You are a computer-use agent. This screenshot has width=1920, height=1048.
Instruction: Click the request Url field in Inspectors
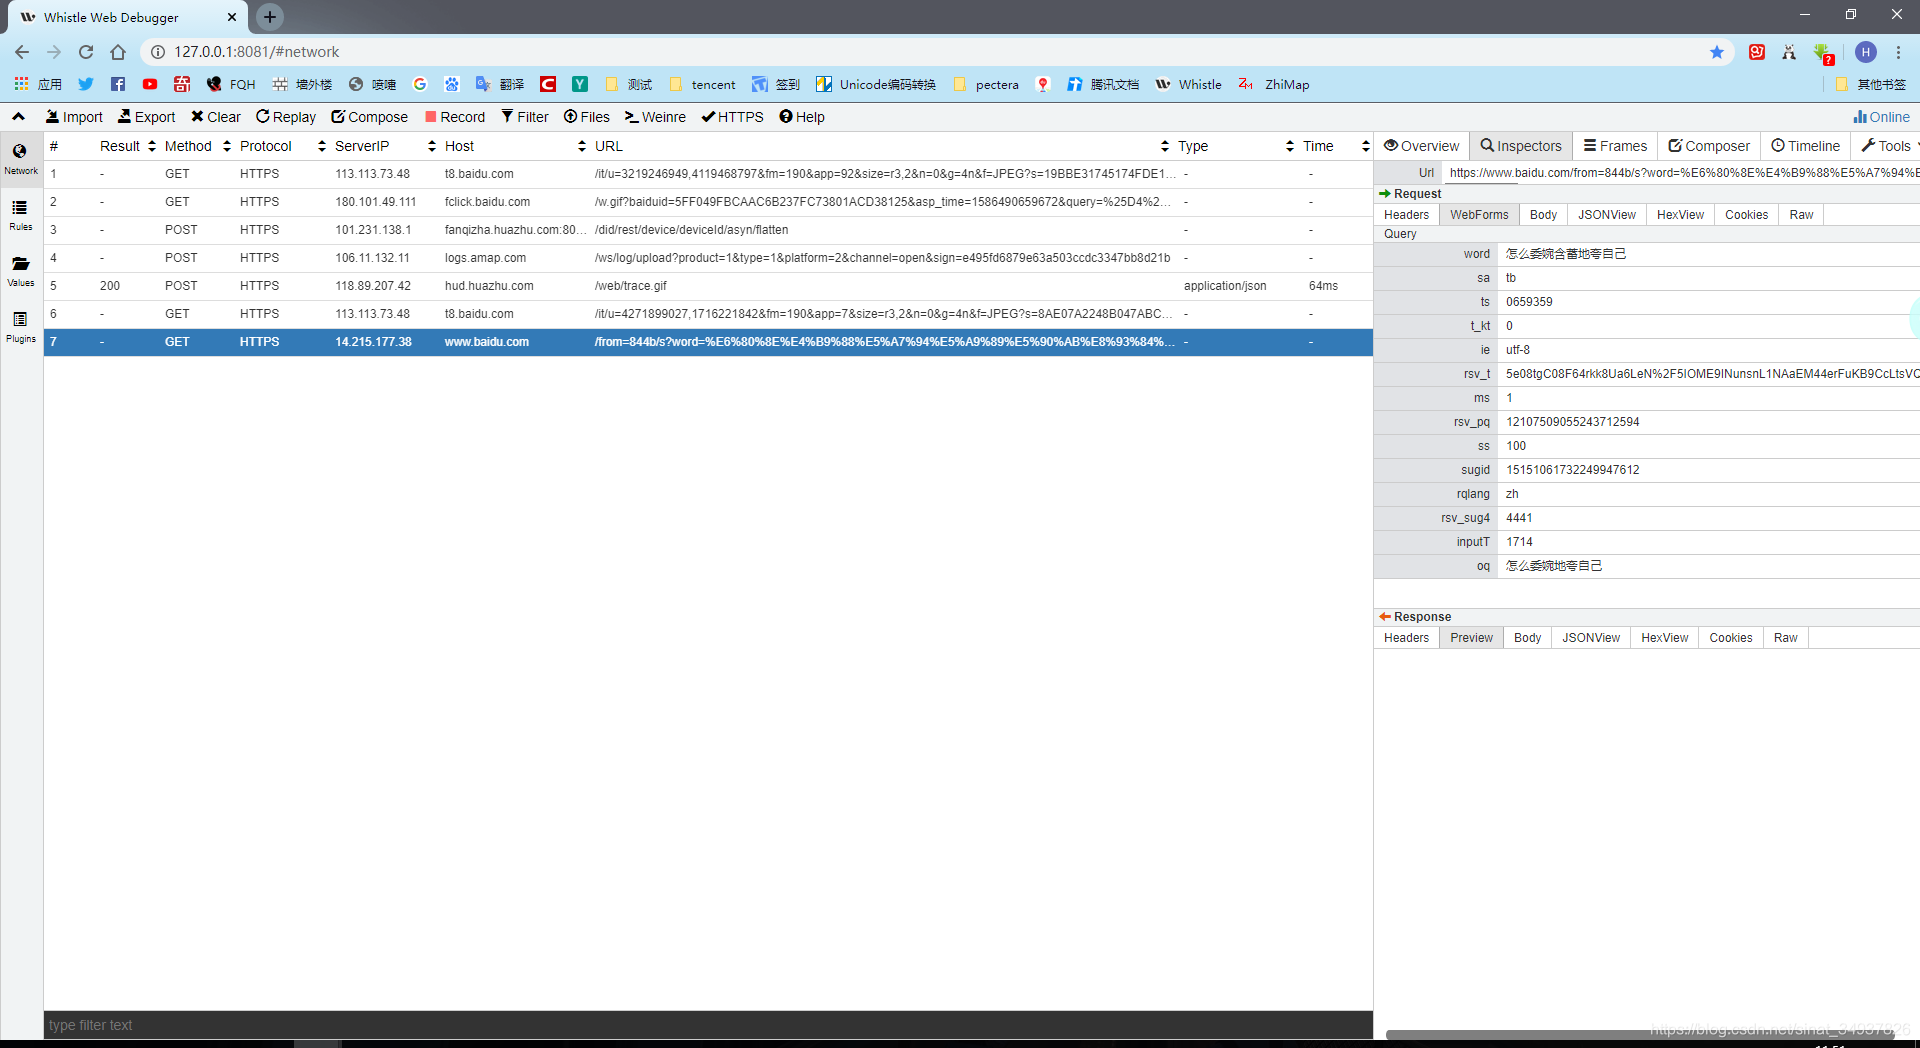pyautogui.click(x=1680, y=173)
